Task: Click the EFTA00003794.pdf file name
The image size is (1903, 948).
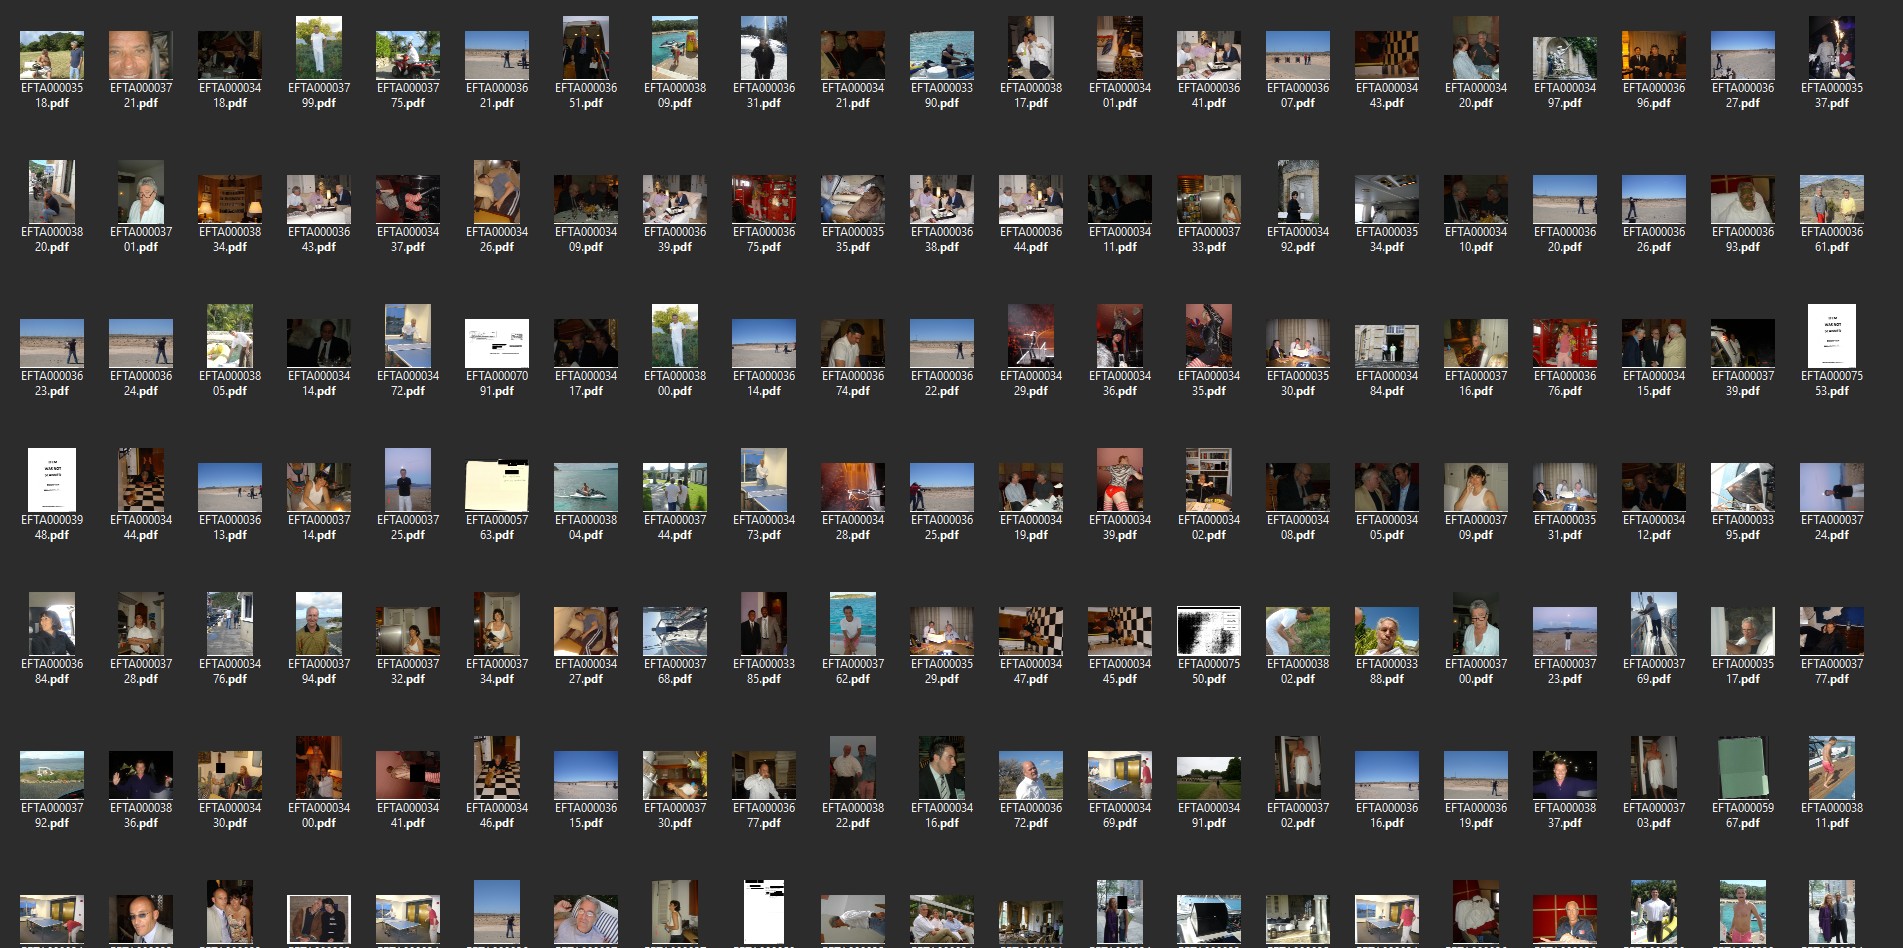Action: tap(319, 671)
